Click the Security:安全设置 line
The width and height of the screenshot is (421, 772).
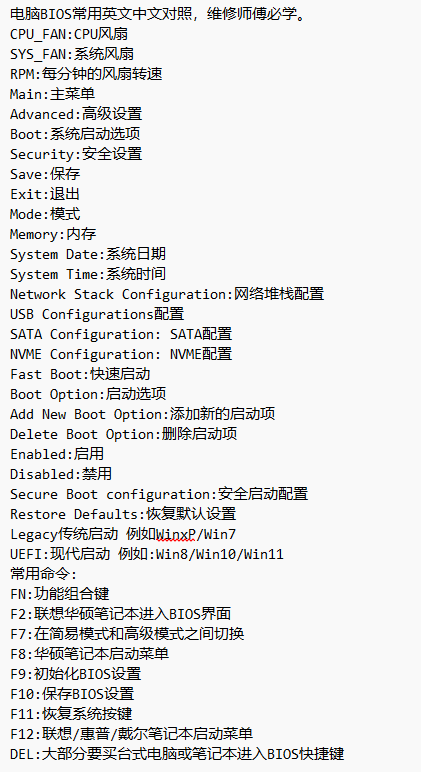tap(76, 154)
